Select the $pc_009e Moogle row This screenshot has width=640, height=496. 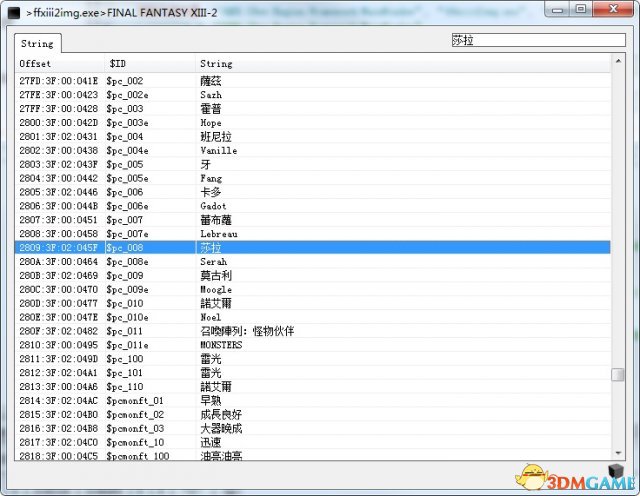(313, 289)
